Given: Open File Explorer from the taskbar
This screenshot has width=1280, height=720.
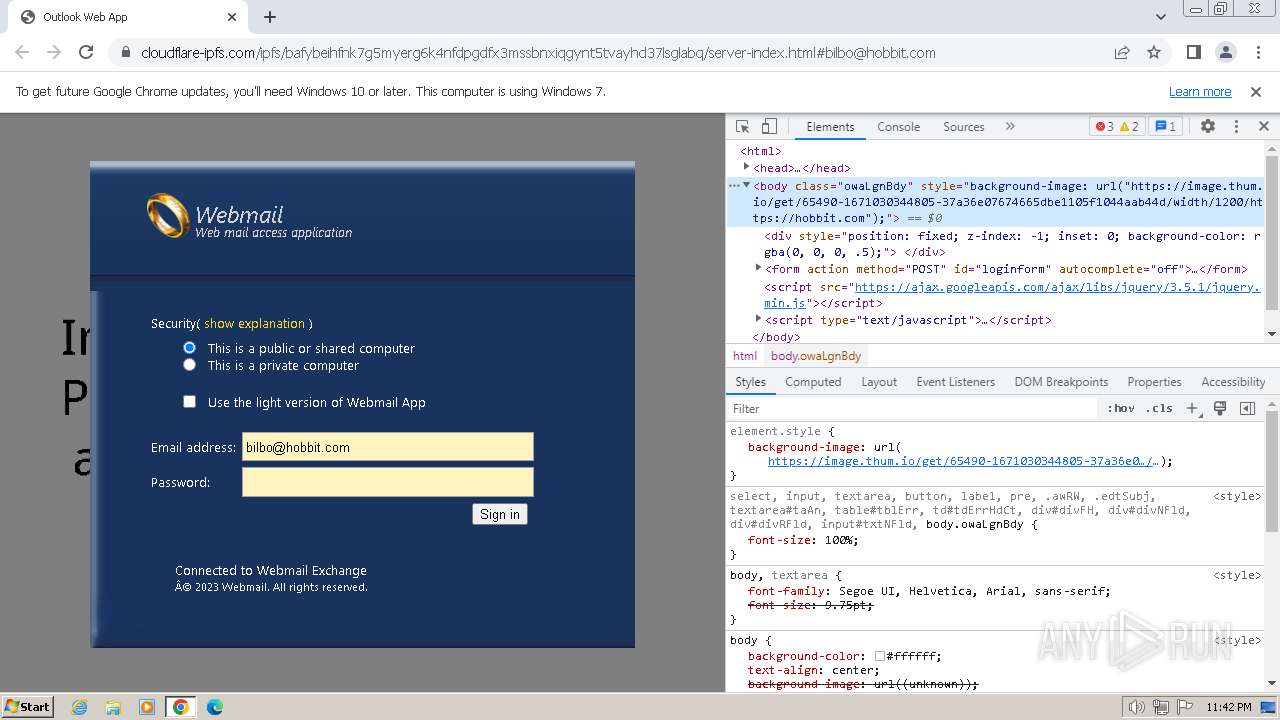Looking at the screenshot, I should tap(113, 707).
